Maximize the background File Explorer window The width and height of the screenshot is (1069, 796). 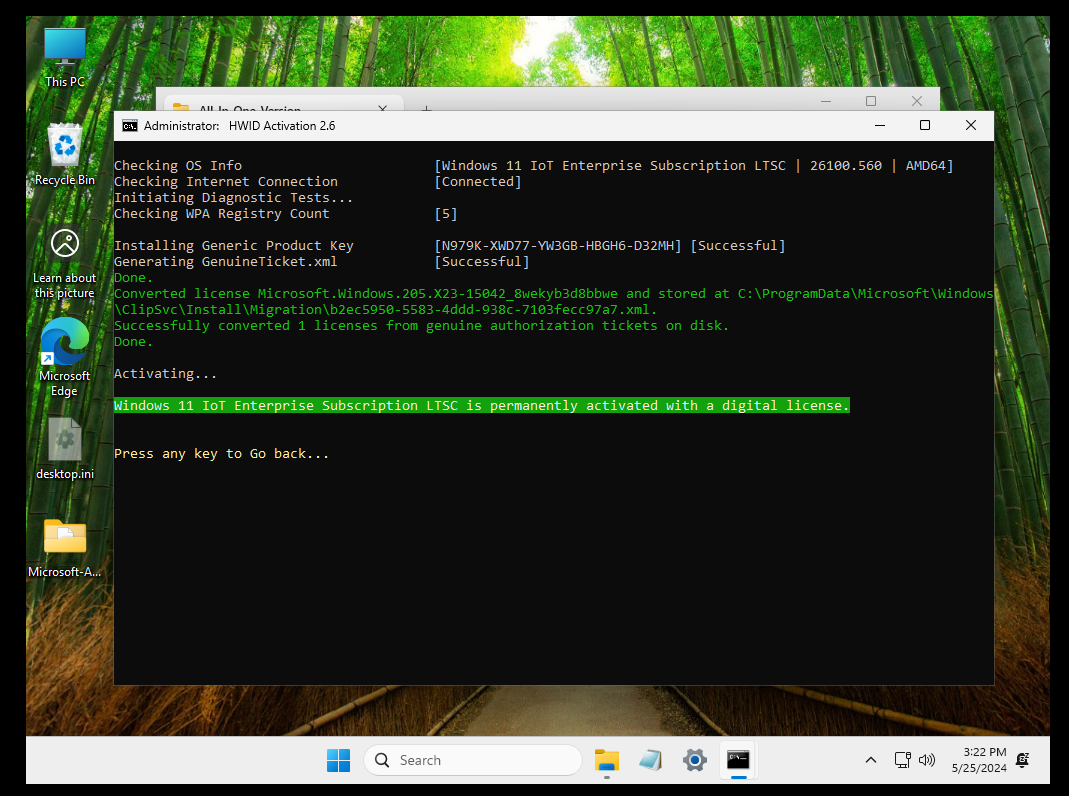871,101
